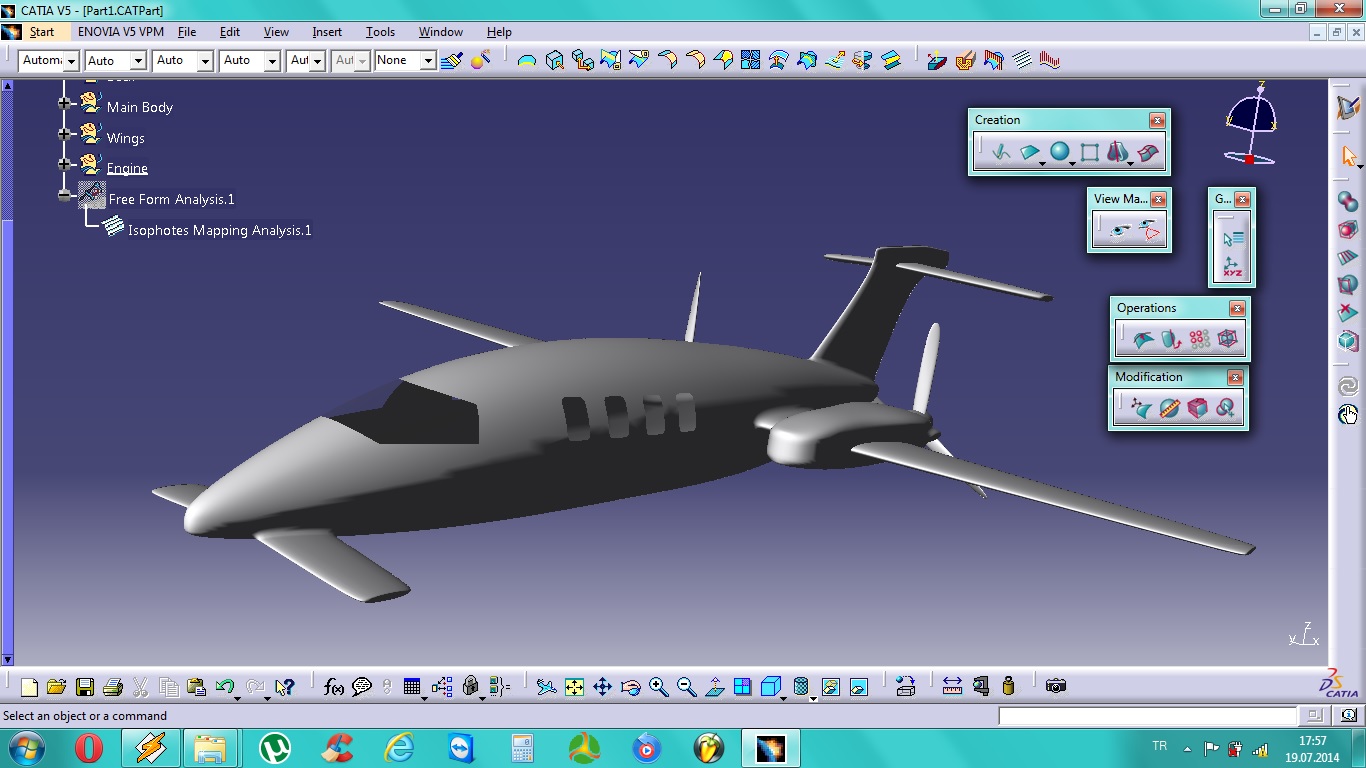This screenshot has width=1366, height=768.
Task: Click the Paintbrush apply icon in top toolbar
Action: click(x=452, y=60)
